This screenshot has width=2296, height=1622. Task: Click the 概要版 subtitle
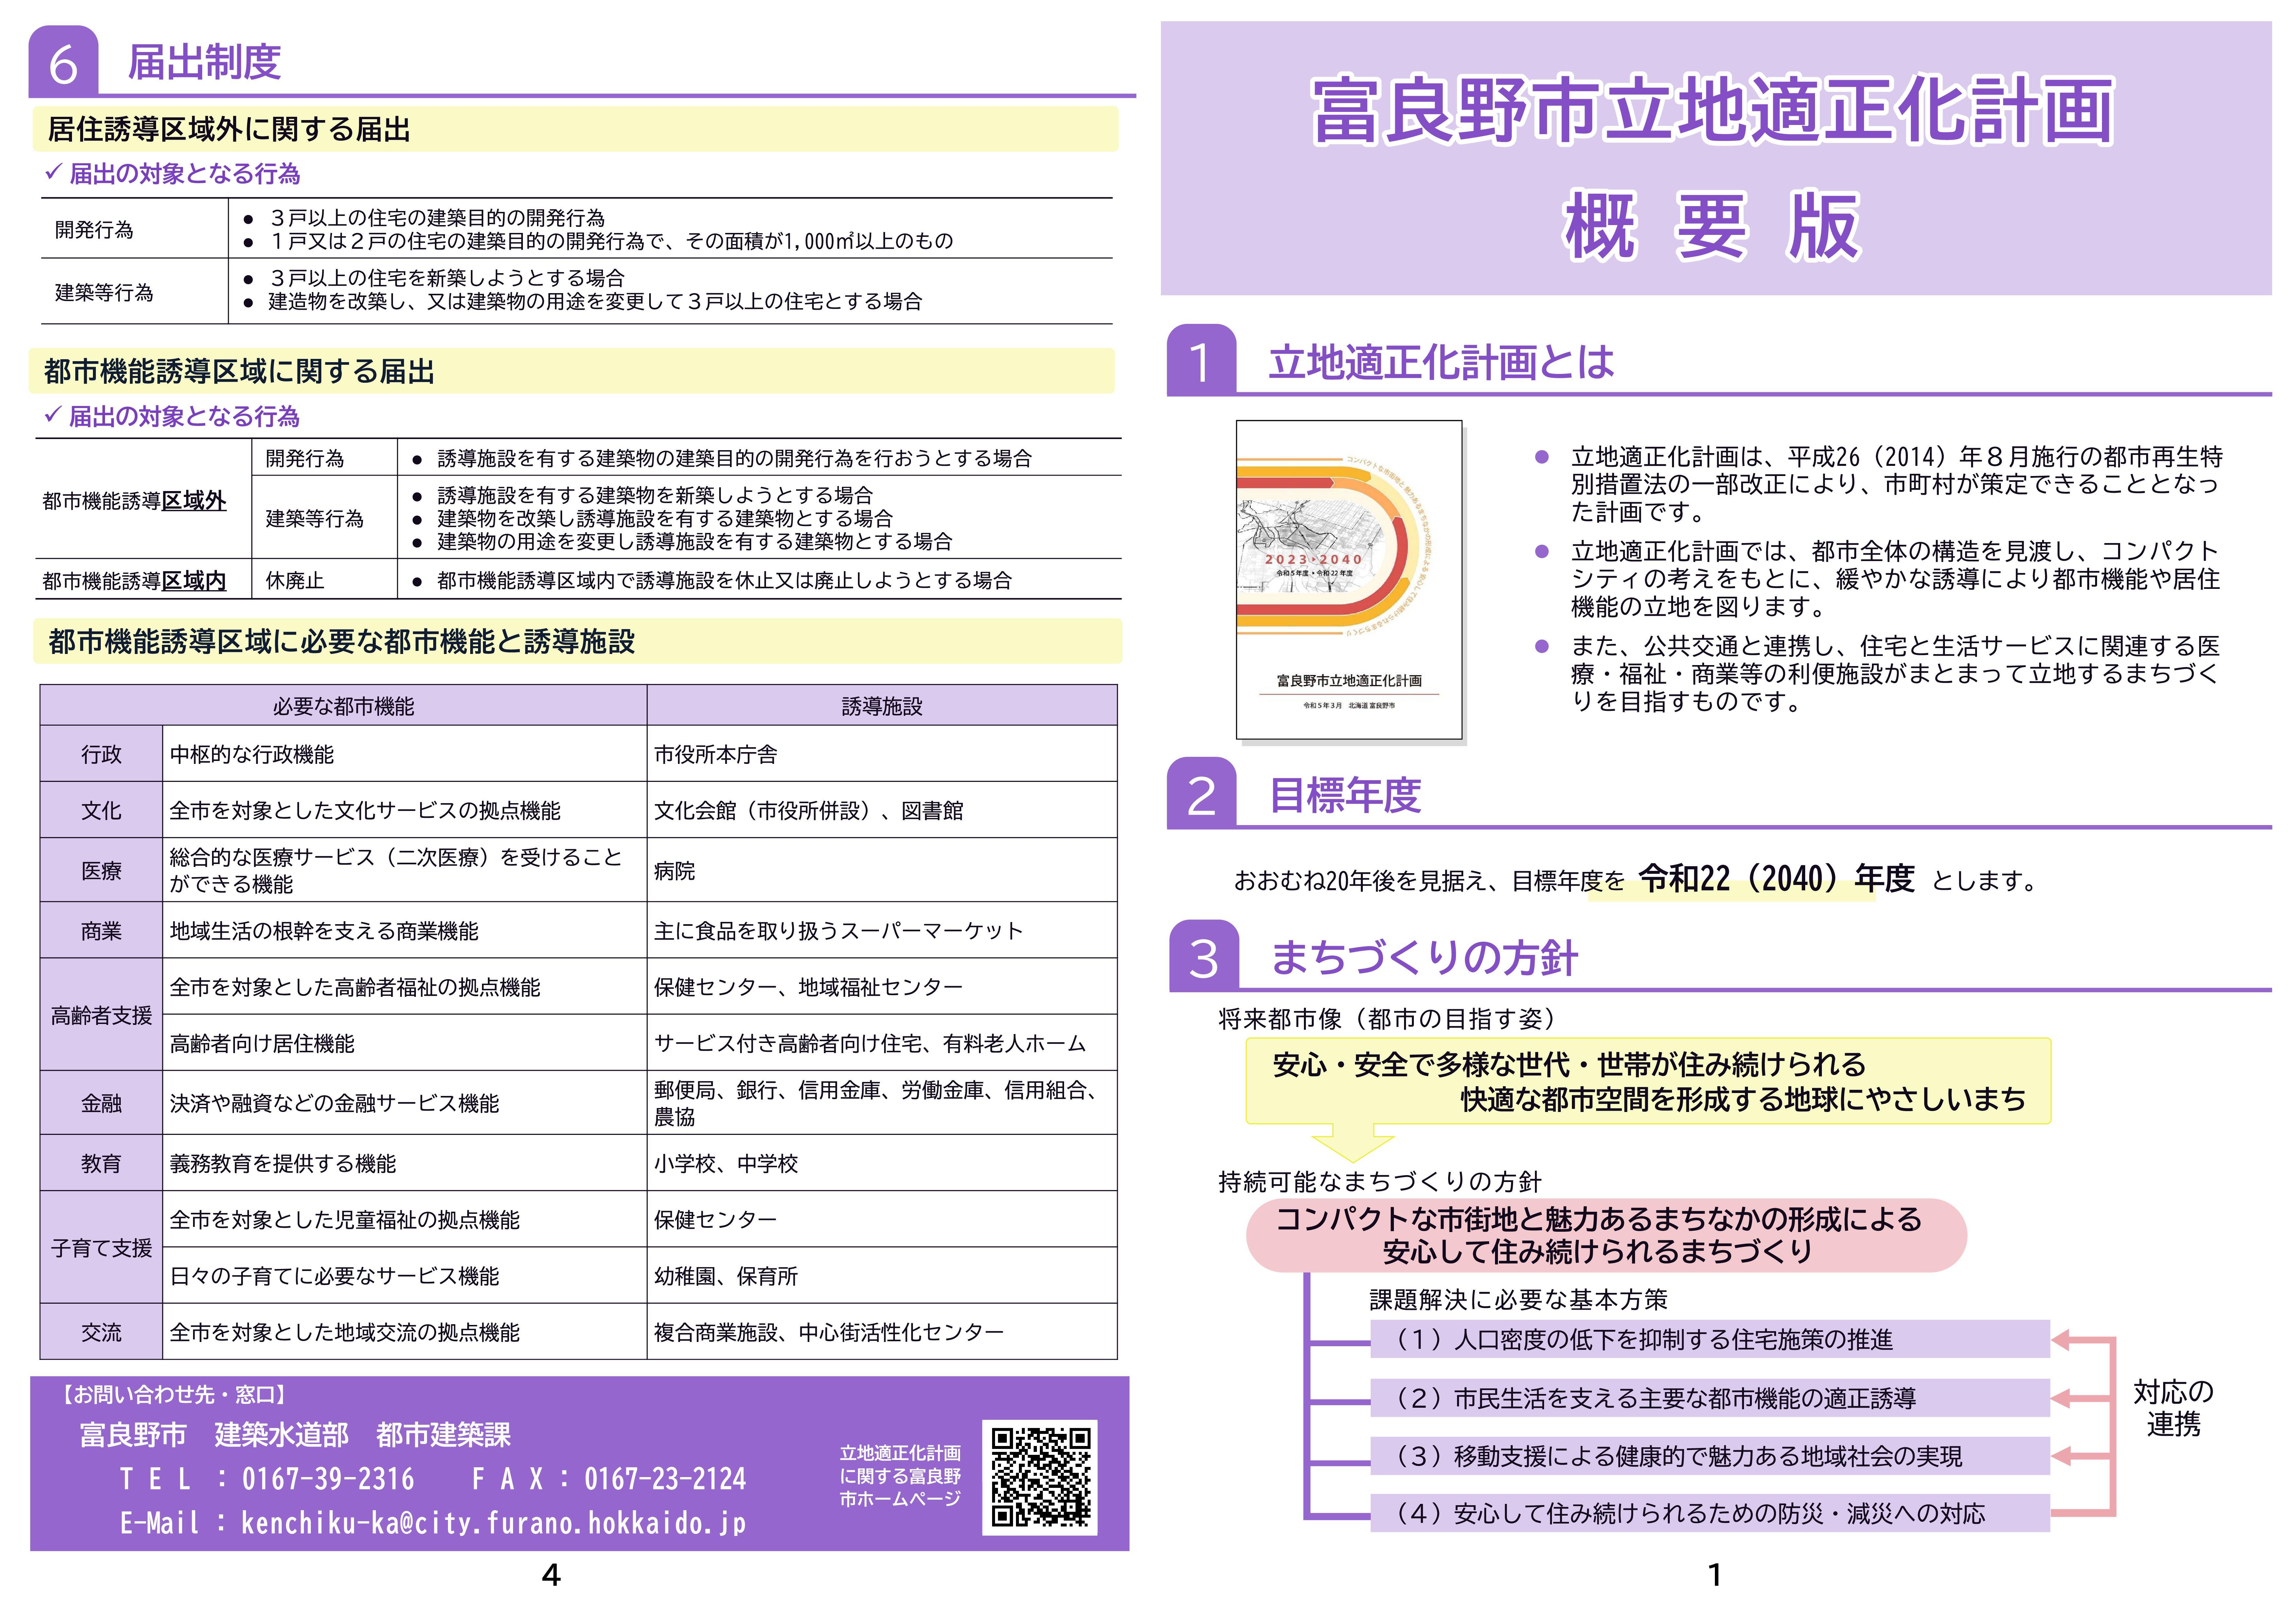(x=1712, y=227)
